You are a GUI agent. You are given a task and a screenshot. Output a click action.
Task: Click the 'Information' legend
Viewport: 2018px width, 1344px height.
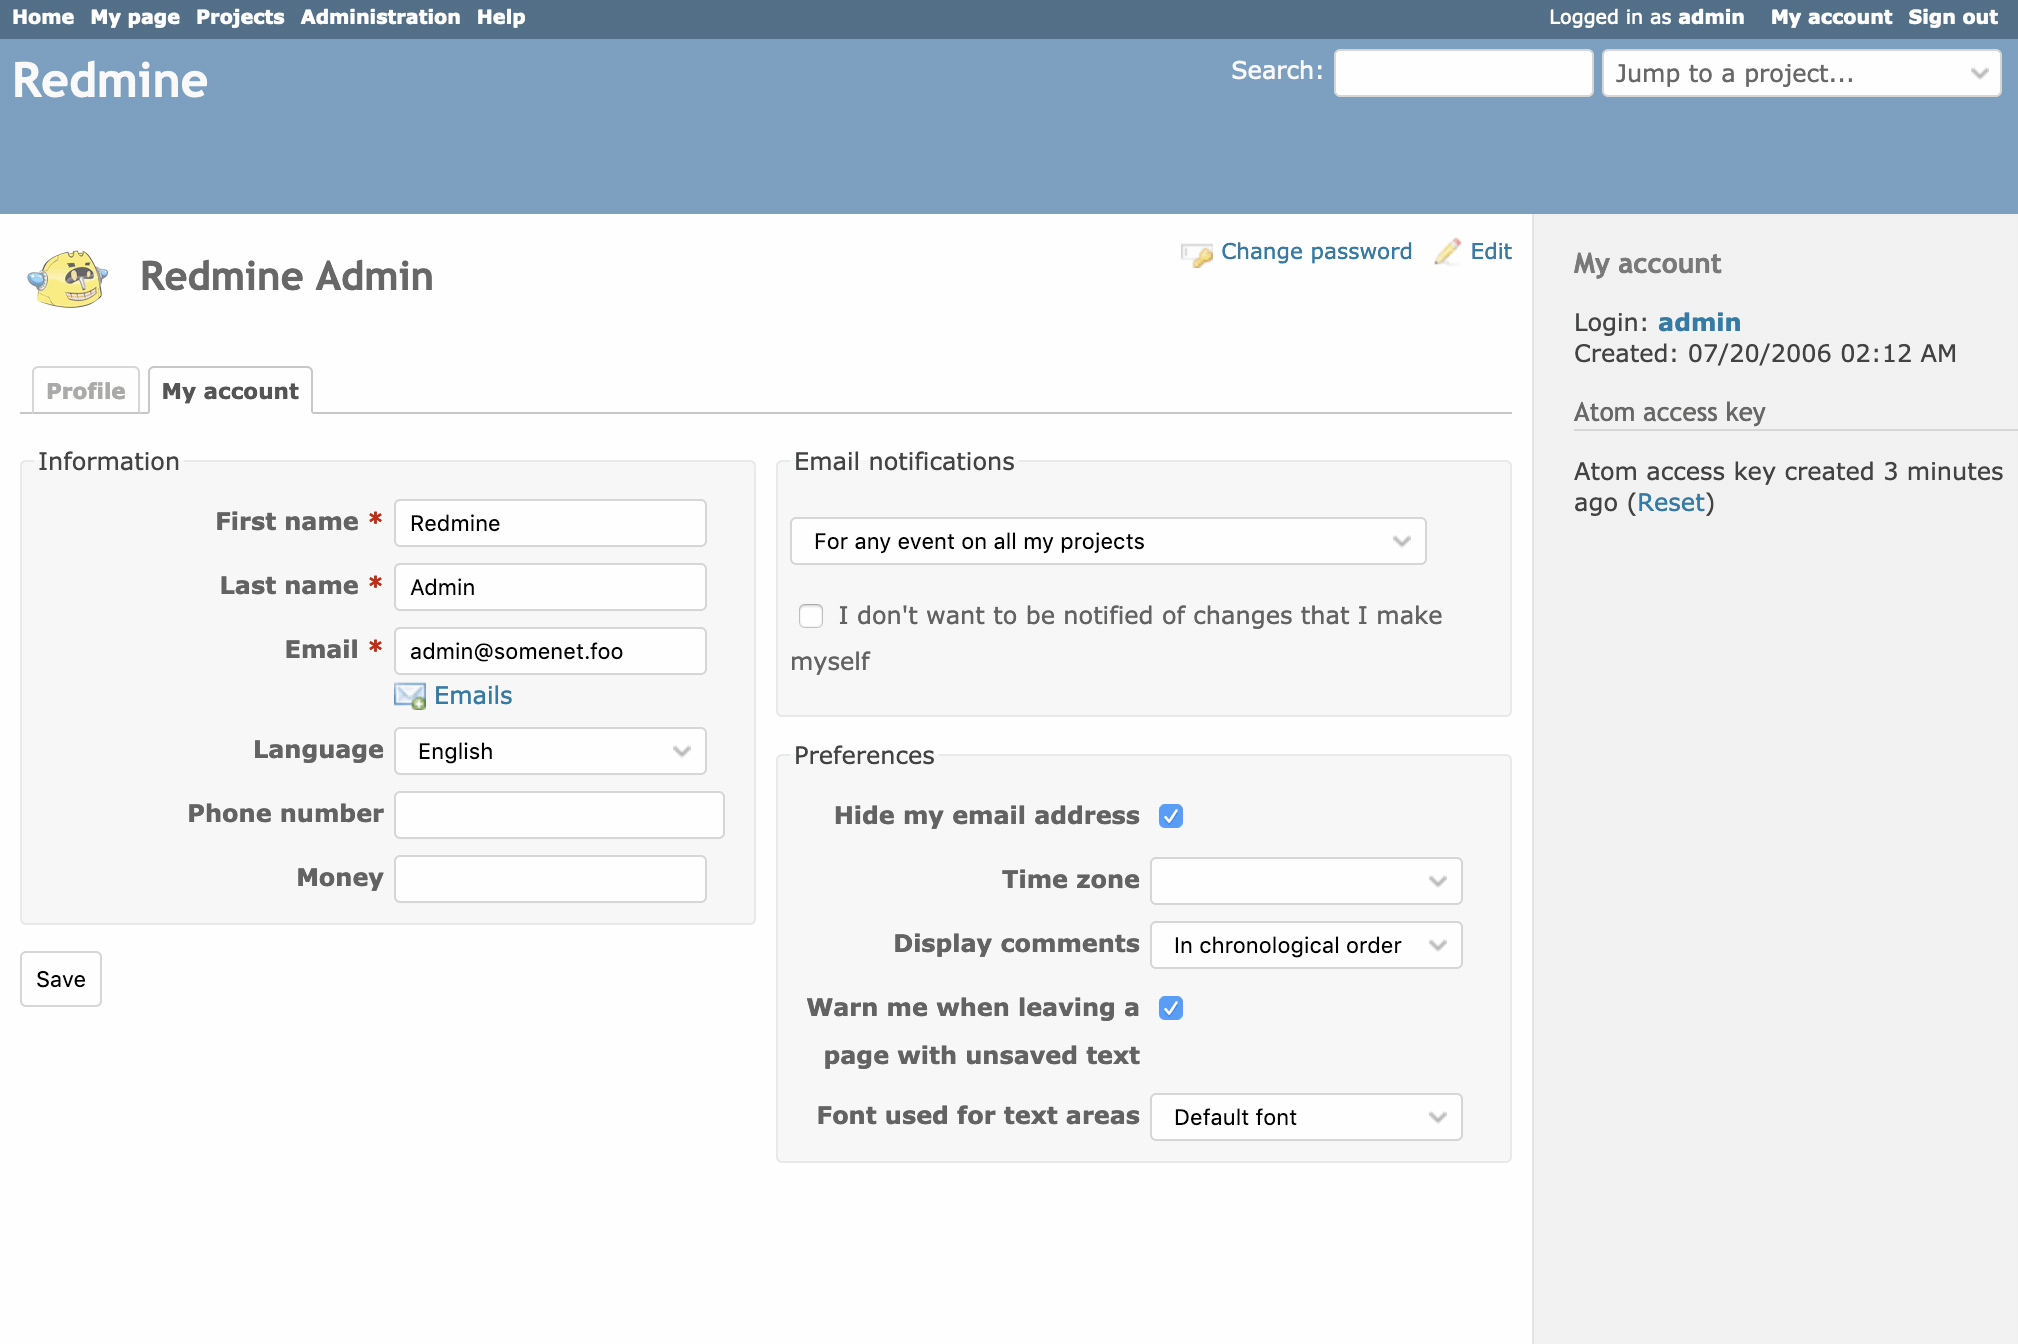pyautogui.click(x=109, y=461)
